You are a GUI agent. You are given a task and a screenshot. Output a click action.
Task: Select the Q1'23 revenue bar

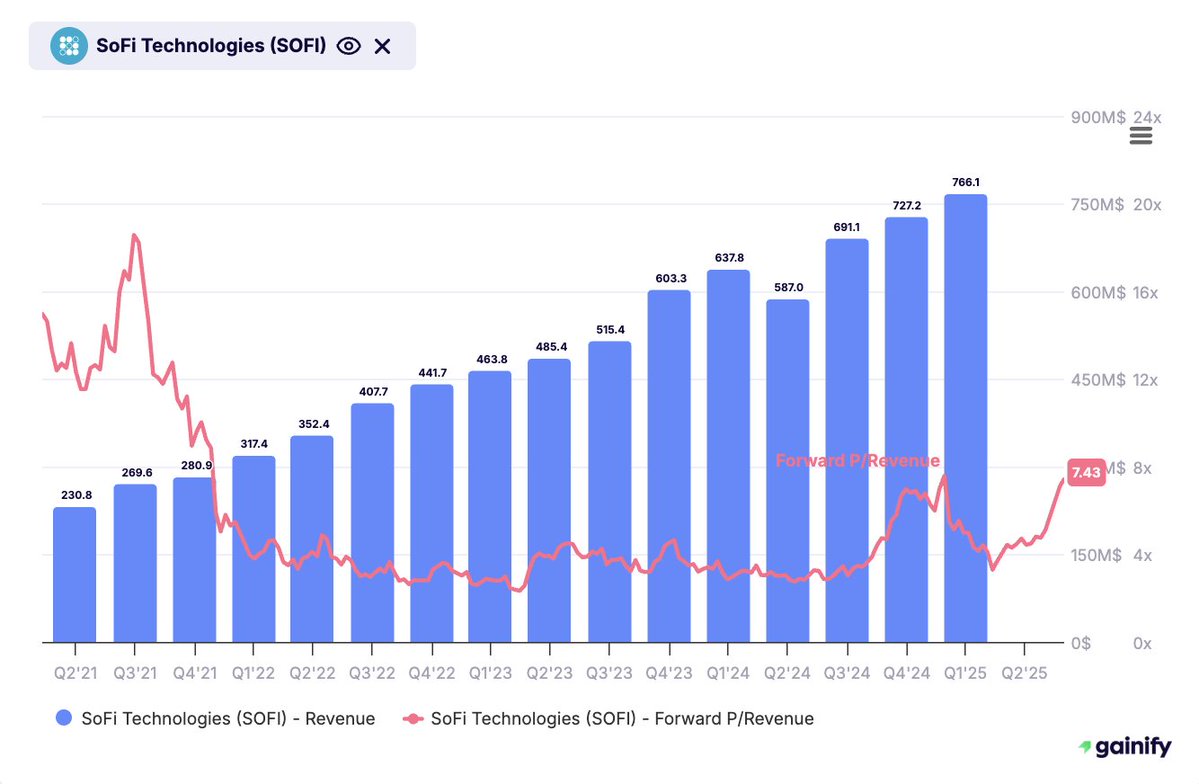tap(490, 506)
